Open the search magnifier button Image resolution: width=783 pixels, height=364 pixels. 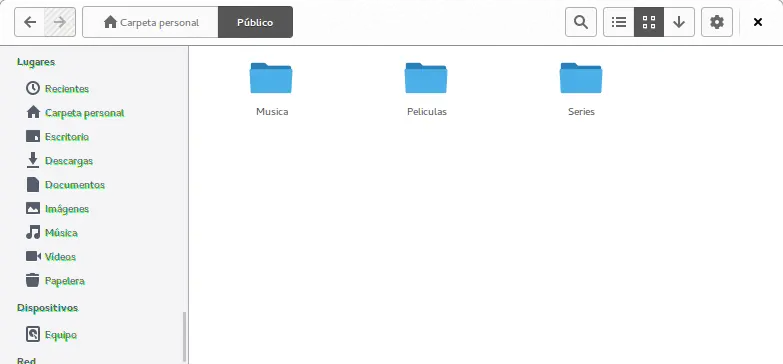pyautogui.click(x=581, y=22)
